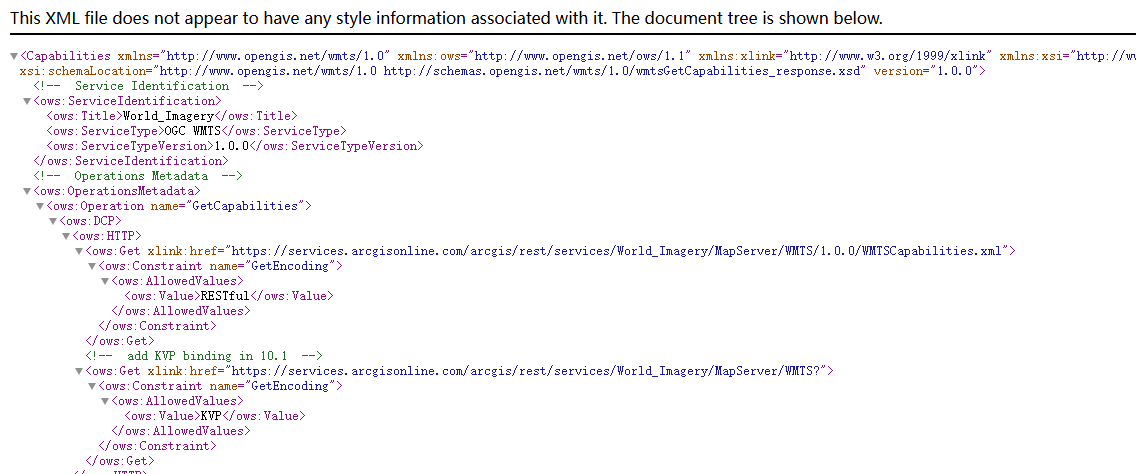Click the 'add KVP binding in 10.1' comment

204,356
